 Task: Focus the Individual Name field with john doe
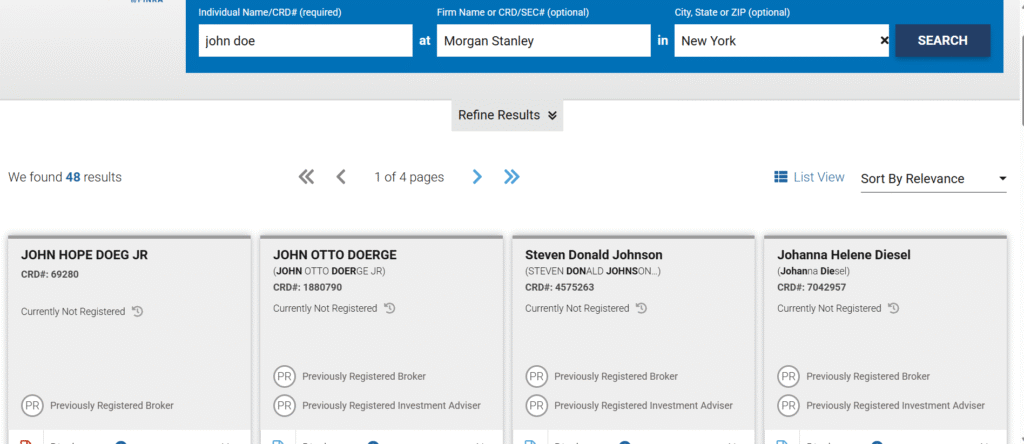point(306,40)
